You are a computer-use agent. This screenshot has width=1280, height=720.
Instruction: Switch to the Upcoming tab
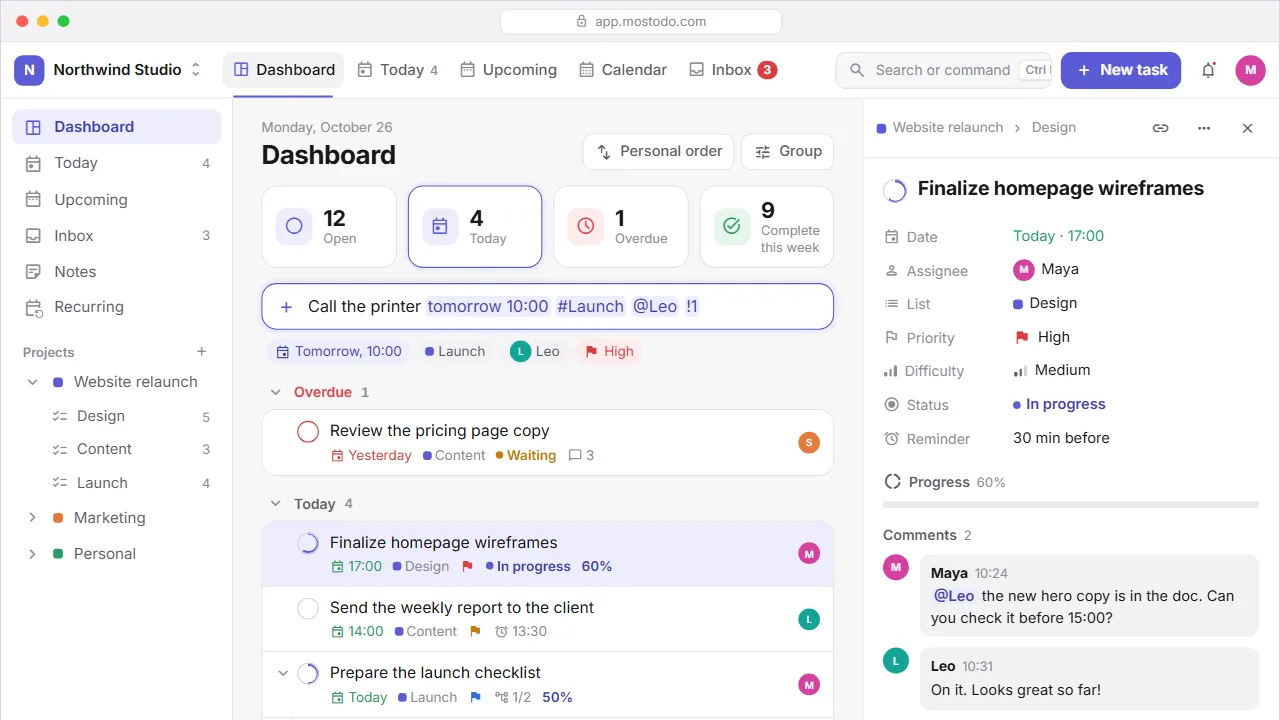tap(508, 70)
